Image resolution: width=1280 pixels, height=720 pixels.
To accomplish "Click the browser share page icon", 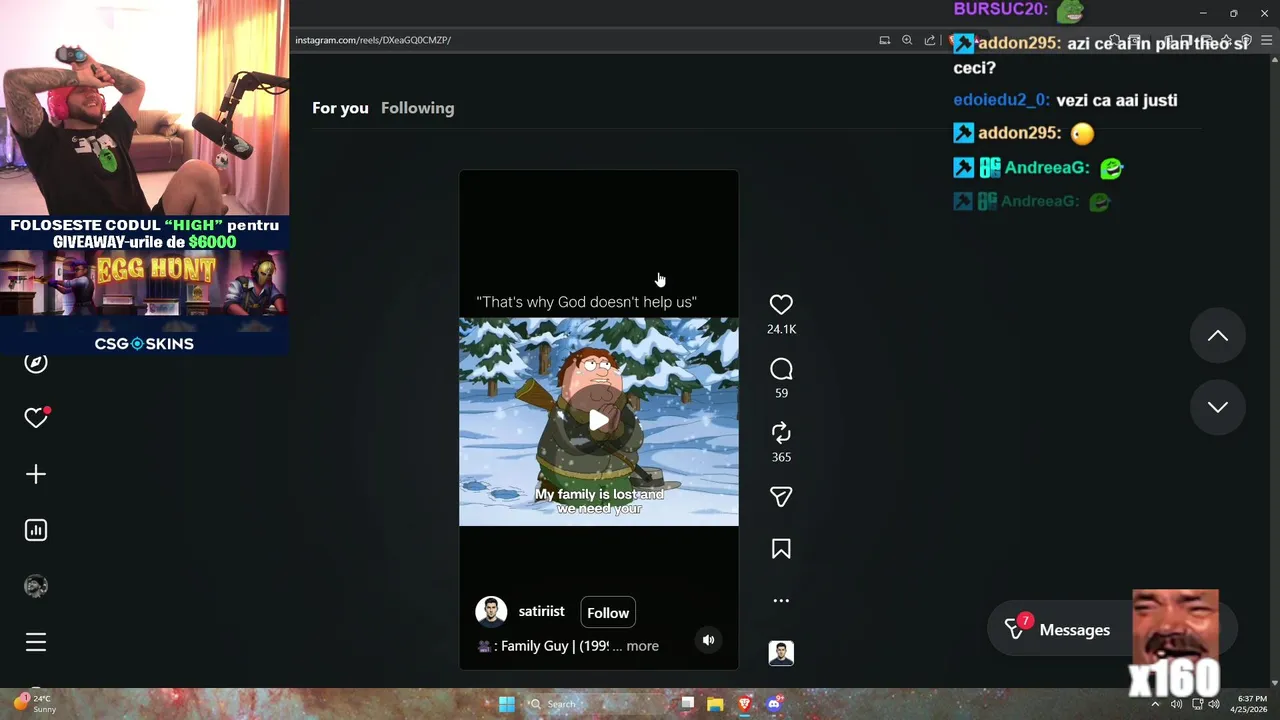I will [x=930, y=40].
